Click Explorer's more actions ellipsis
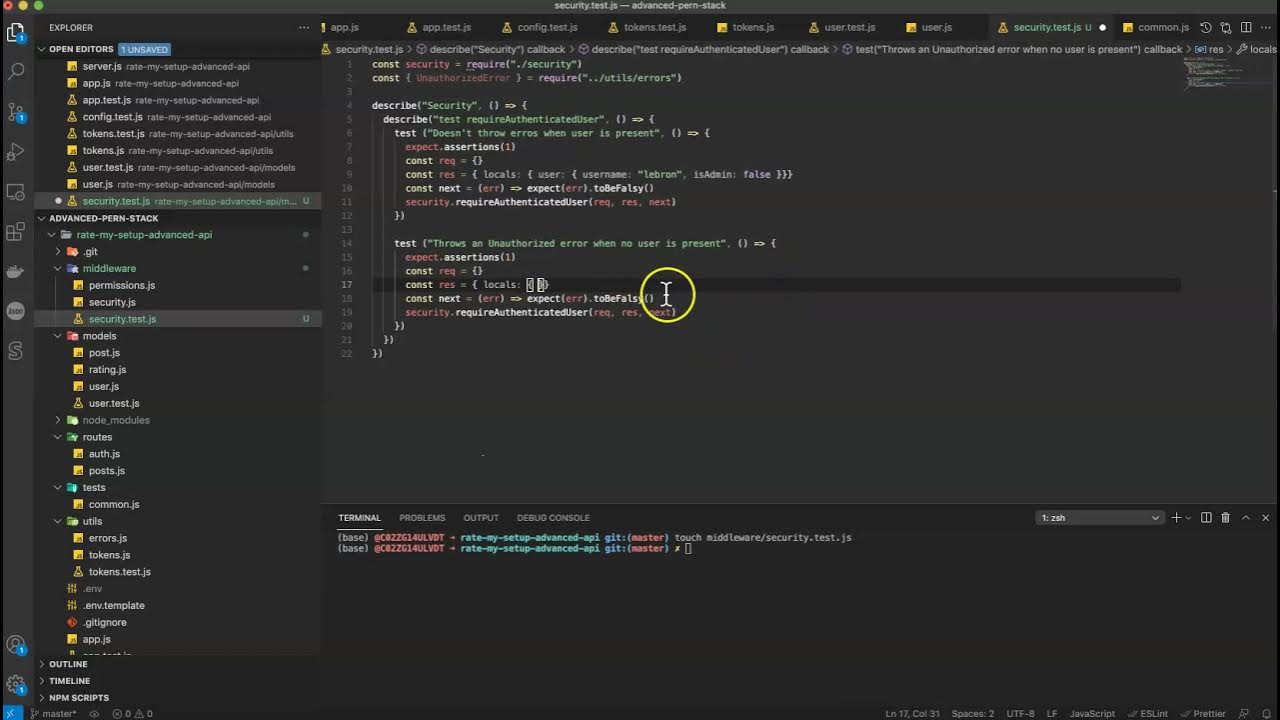This screenshot has height=720, width=1280. tap(304, 27)
